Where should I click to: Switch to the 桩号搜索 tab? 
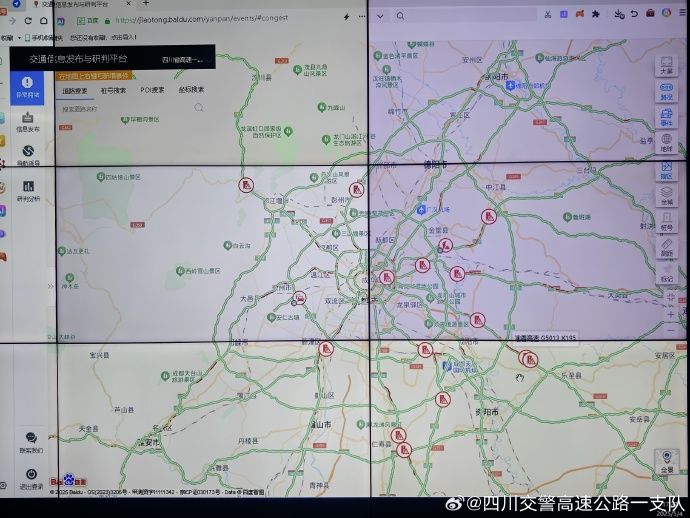114,90
